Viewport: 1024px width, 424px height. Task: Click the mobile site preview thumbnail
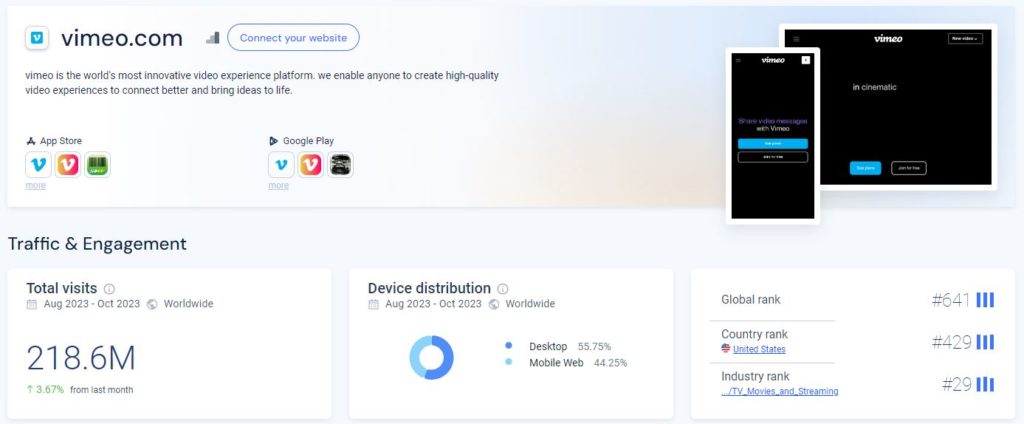(773, 136)
